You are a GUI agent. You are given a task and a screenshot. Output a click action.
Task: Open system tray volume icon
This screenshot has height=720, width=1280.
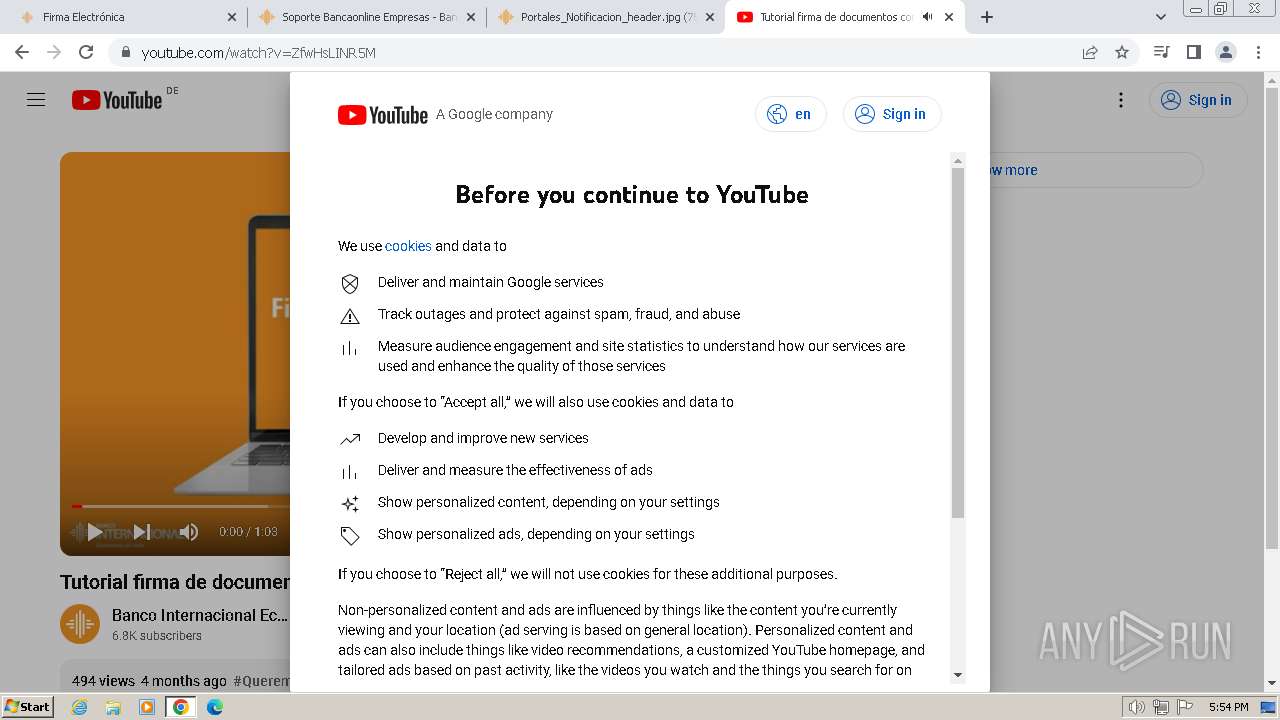[1137, 707]
